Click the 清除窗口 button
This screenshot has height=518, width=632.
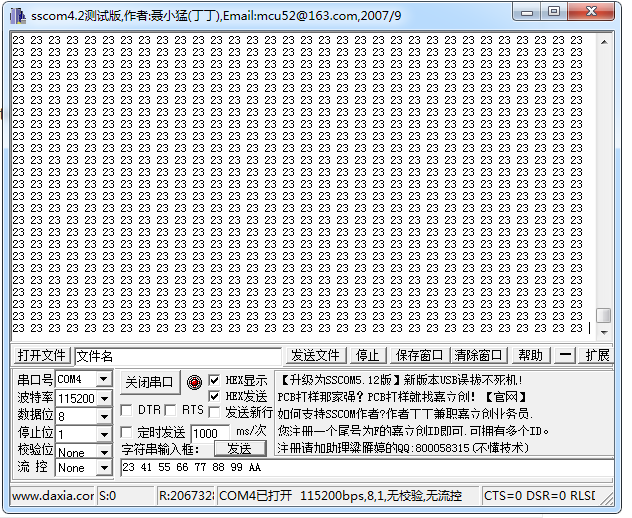(478, 356)
